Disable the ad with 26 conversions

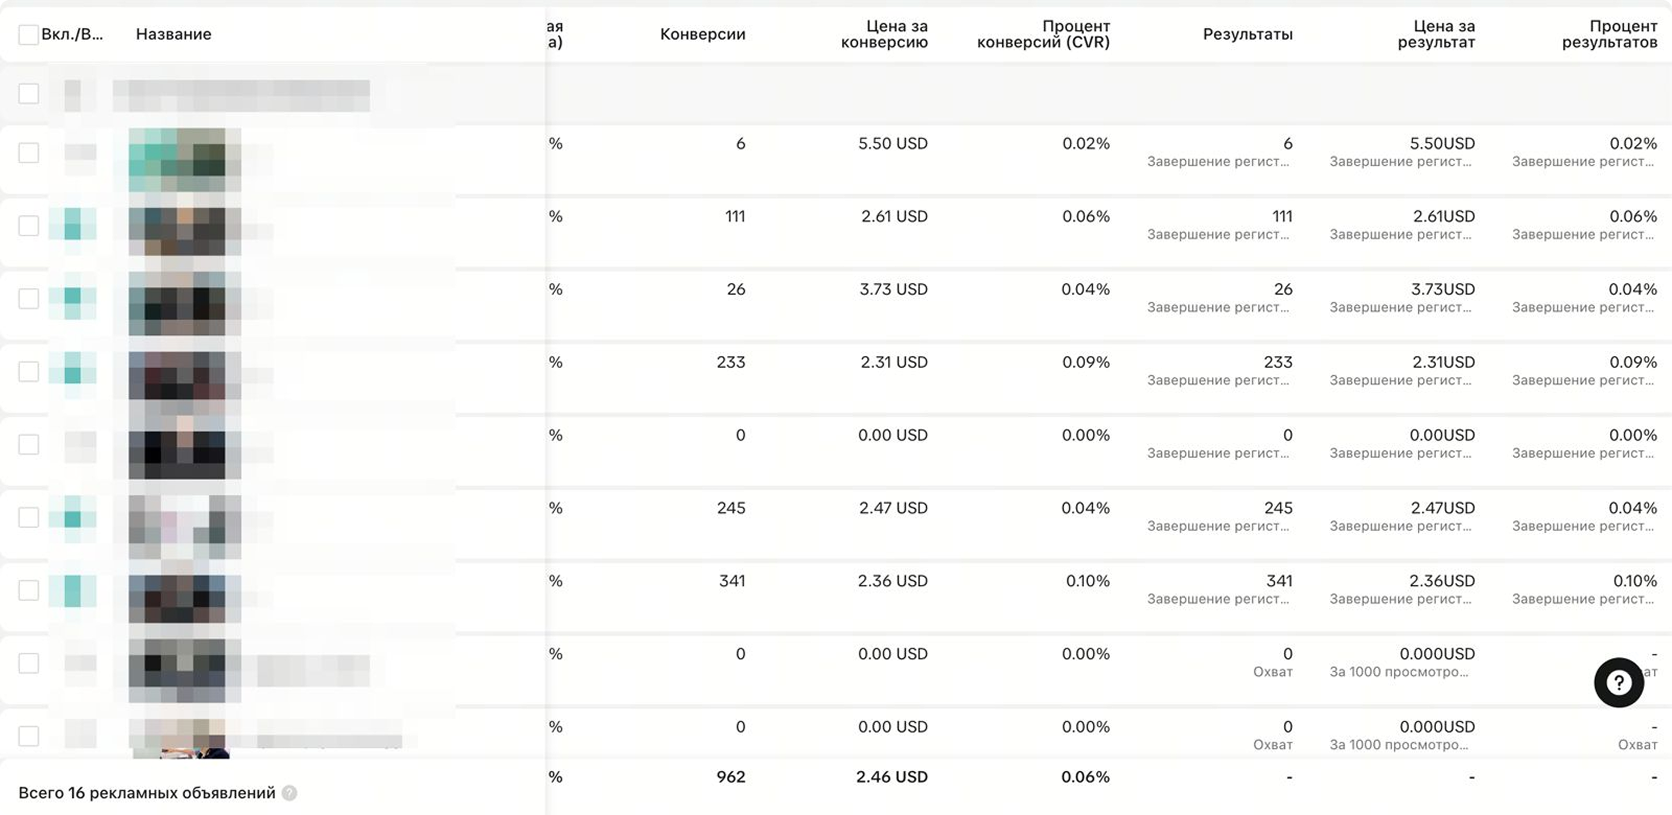pyautogui.click(x=73, y=298)
